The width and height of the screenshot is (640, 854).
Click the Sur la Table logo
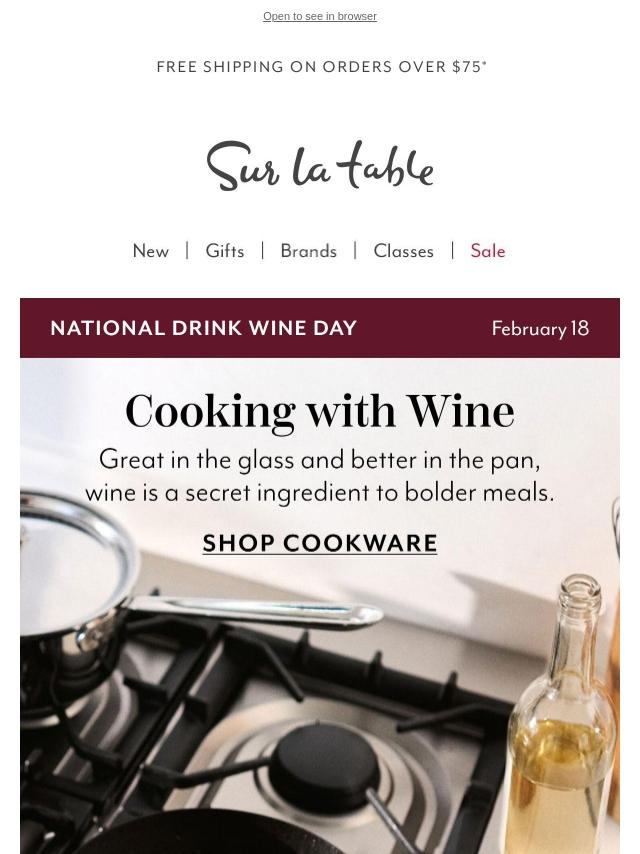(x=320, y=166)
